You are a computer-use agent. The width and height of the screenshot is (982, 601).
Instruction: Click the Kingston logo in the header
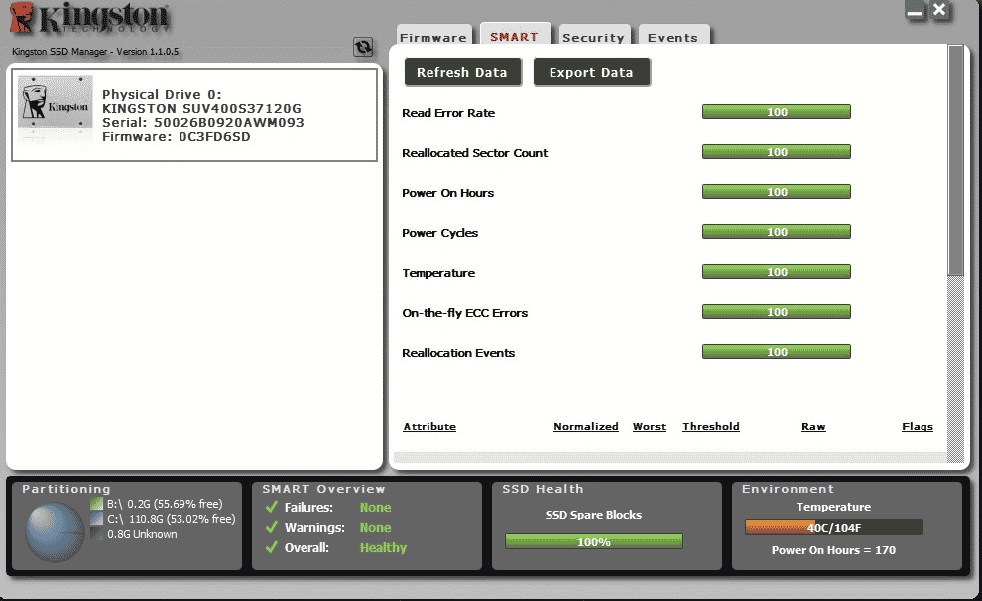pyautogui.click(x=91, y=21)
